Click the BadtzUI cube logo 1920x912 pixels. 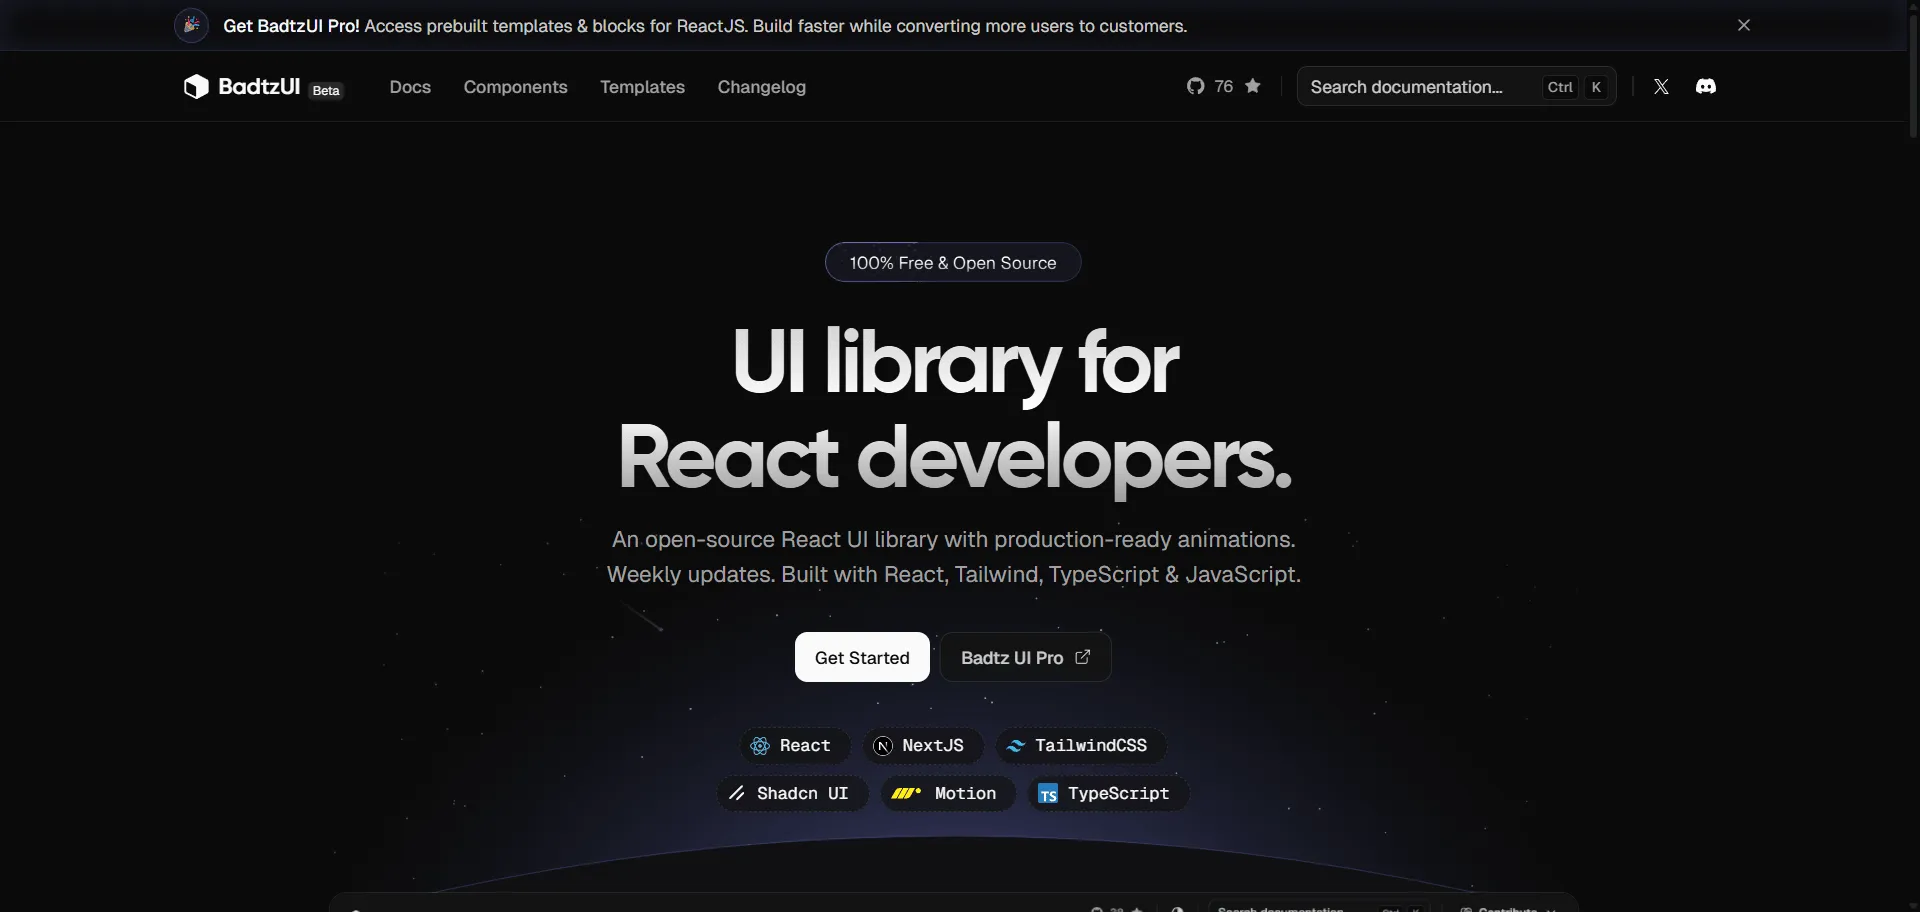[x=196, y=86]
